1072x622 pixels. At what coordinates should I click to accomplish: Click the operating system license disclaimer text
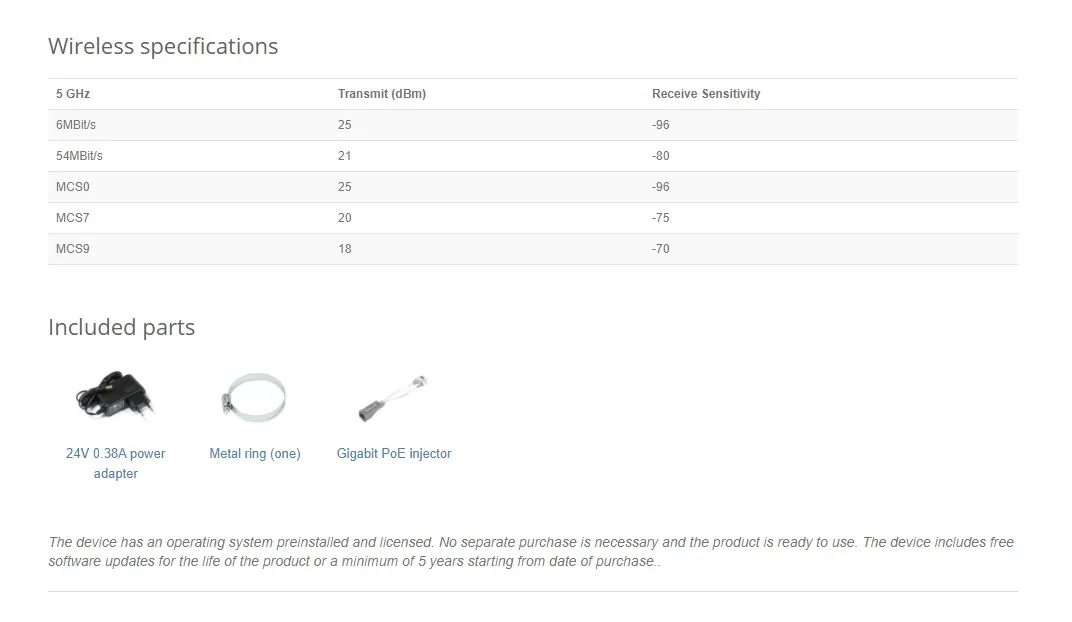[x=531, y=552]
